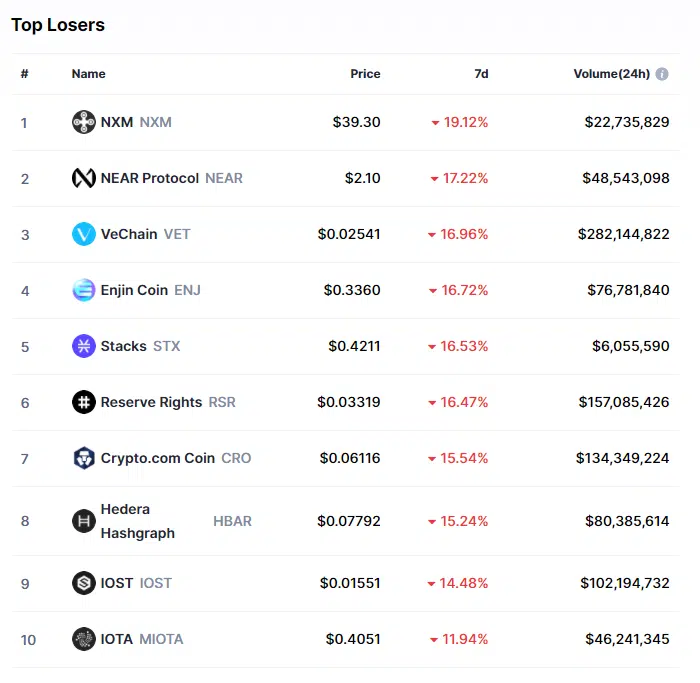Click the Enjin Coin logo icon
This screenshot has width=700, height=683.
click(x=84, y=290)
